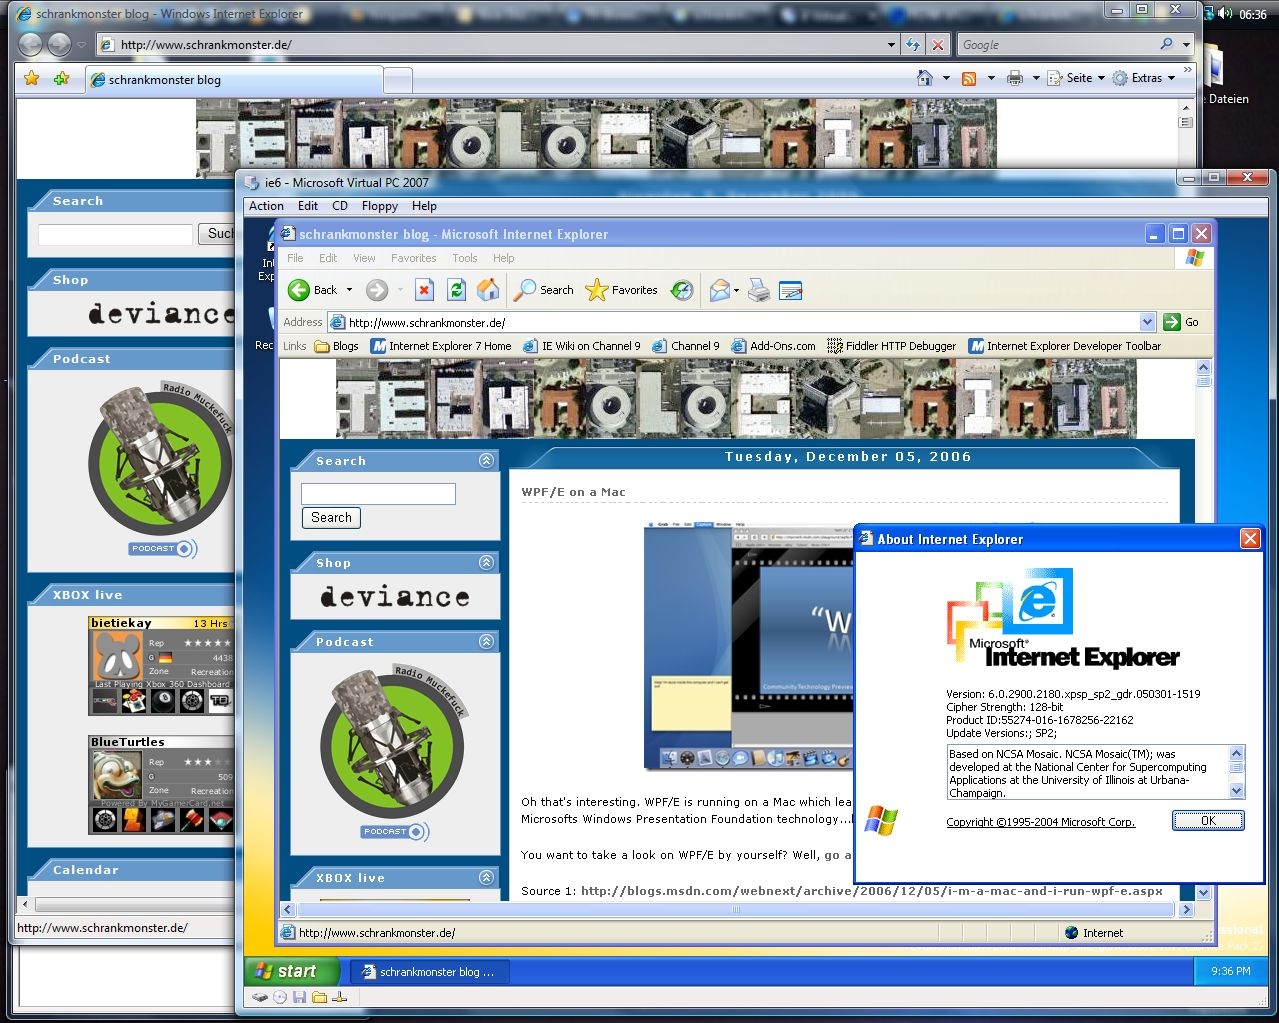The height and width of the screenshot is (1023, 1279).
Task: Open Fiddler HTTP Debugger link
Action: tap(891, 346)
